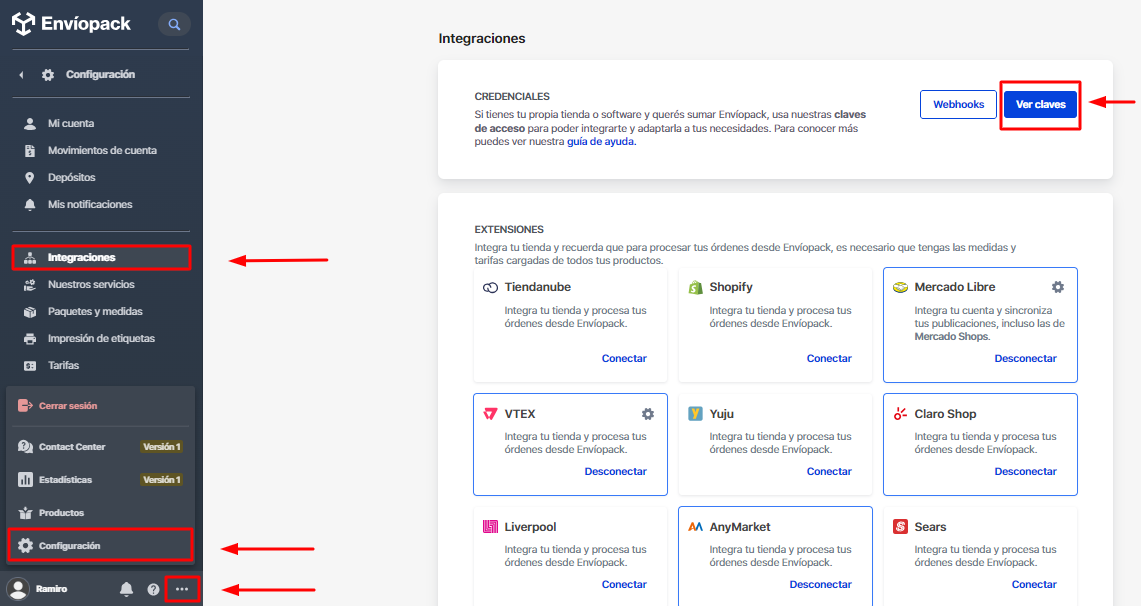Click the Webhooks button
The image size is (1141, 606).
[958, 104]
